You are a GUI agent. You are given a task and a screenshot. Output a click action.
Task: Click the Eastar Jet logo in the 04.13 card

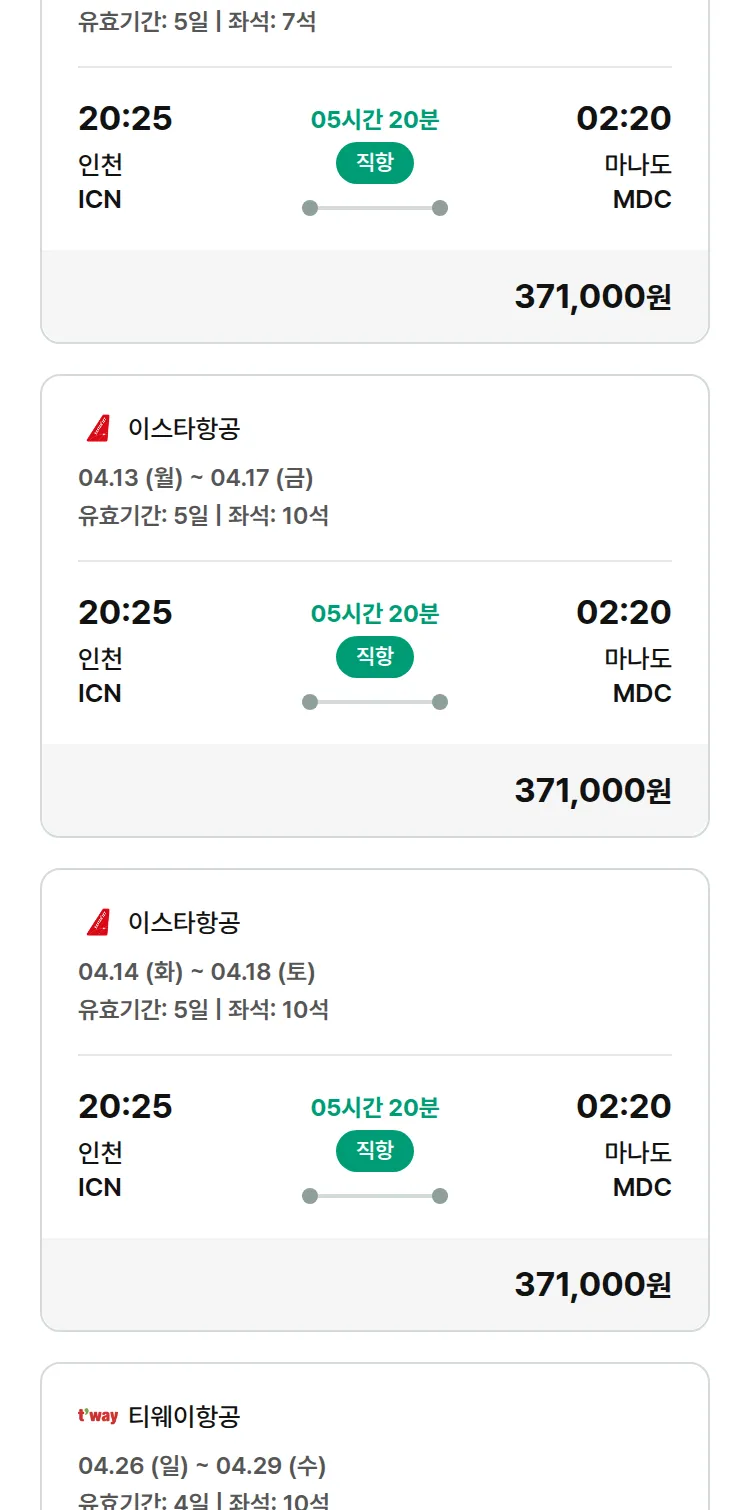[x=98, y=429]
